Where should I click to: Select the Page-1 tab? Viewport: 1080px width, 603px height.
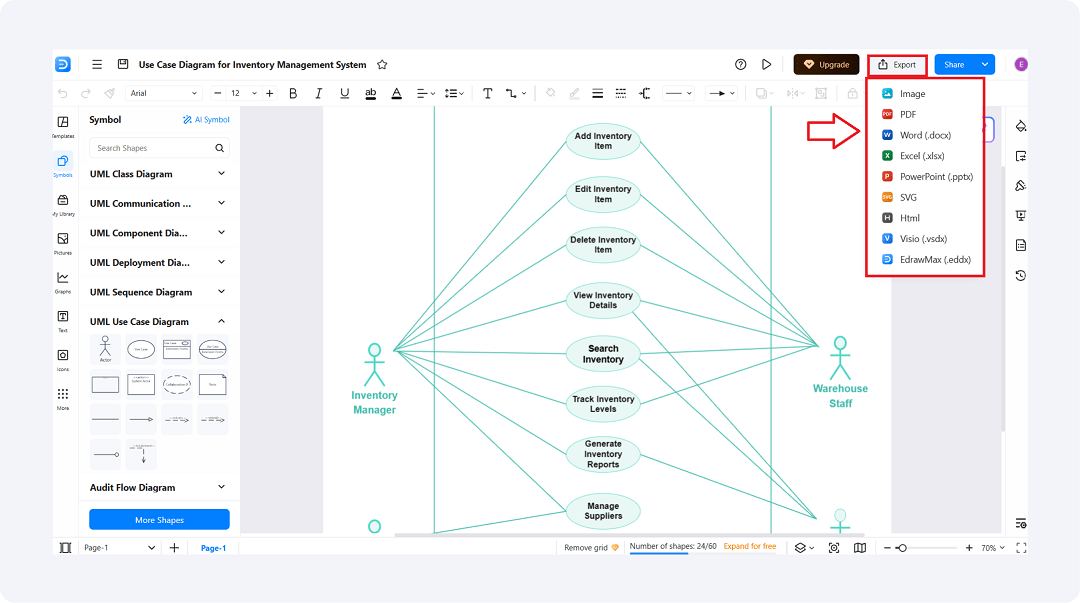point(214,548)
